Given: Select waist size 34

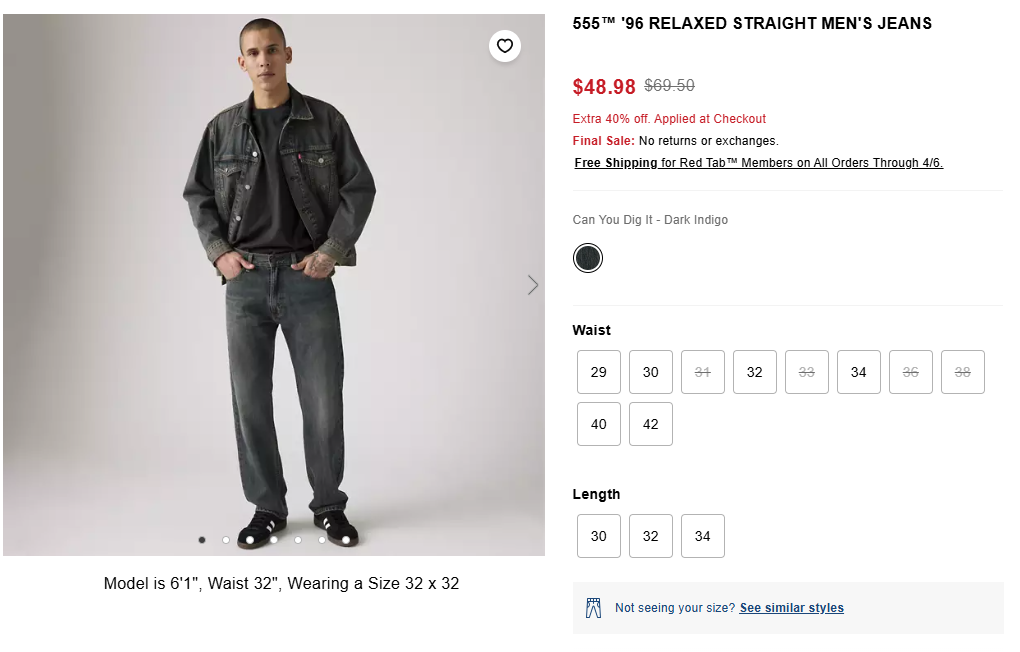Looking at the screenshot, I should (x=859, y=372).
